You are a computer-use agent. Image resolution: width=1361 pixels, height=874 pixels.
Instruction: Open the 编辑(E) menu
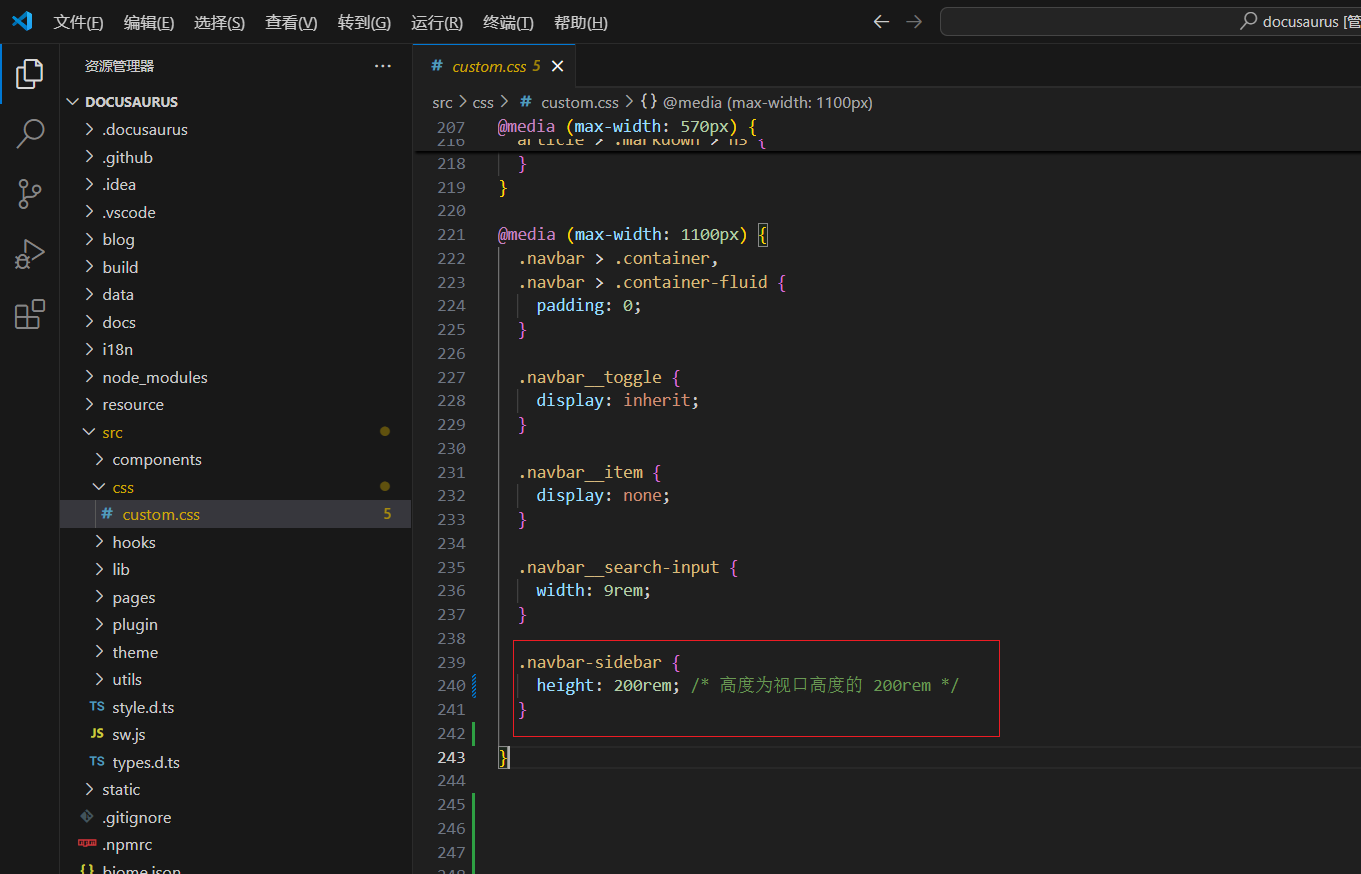[149, 22]
